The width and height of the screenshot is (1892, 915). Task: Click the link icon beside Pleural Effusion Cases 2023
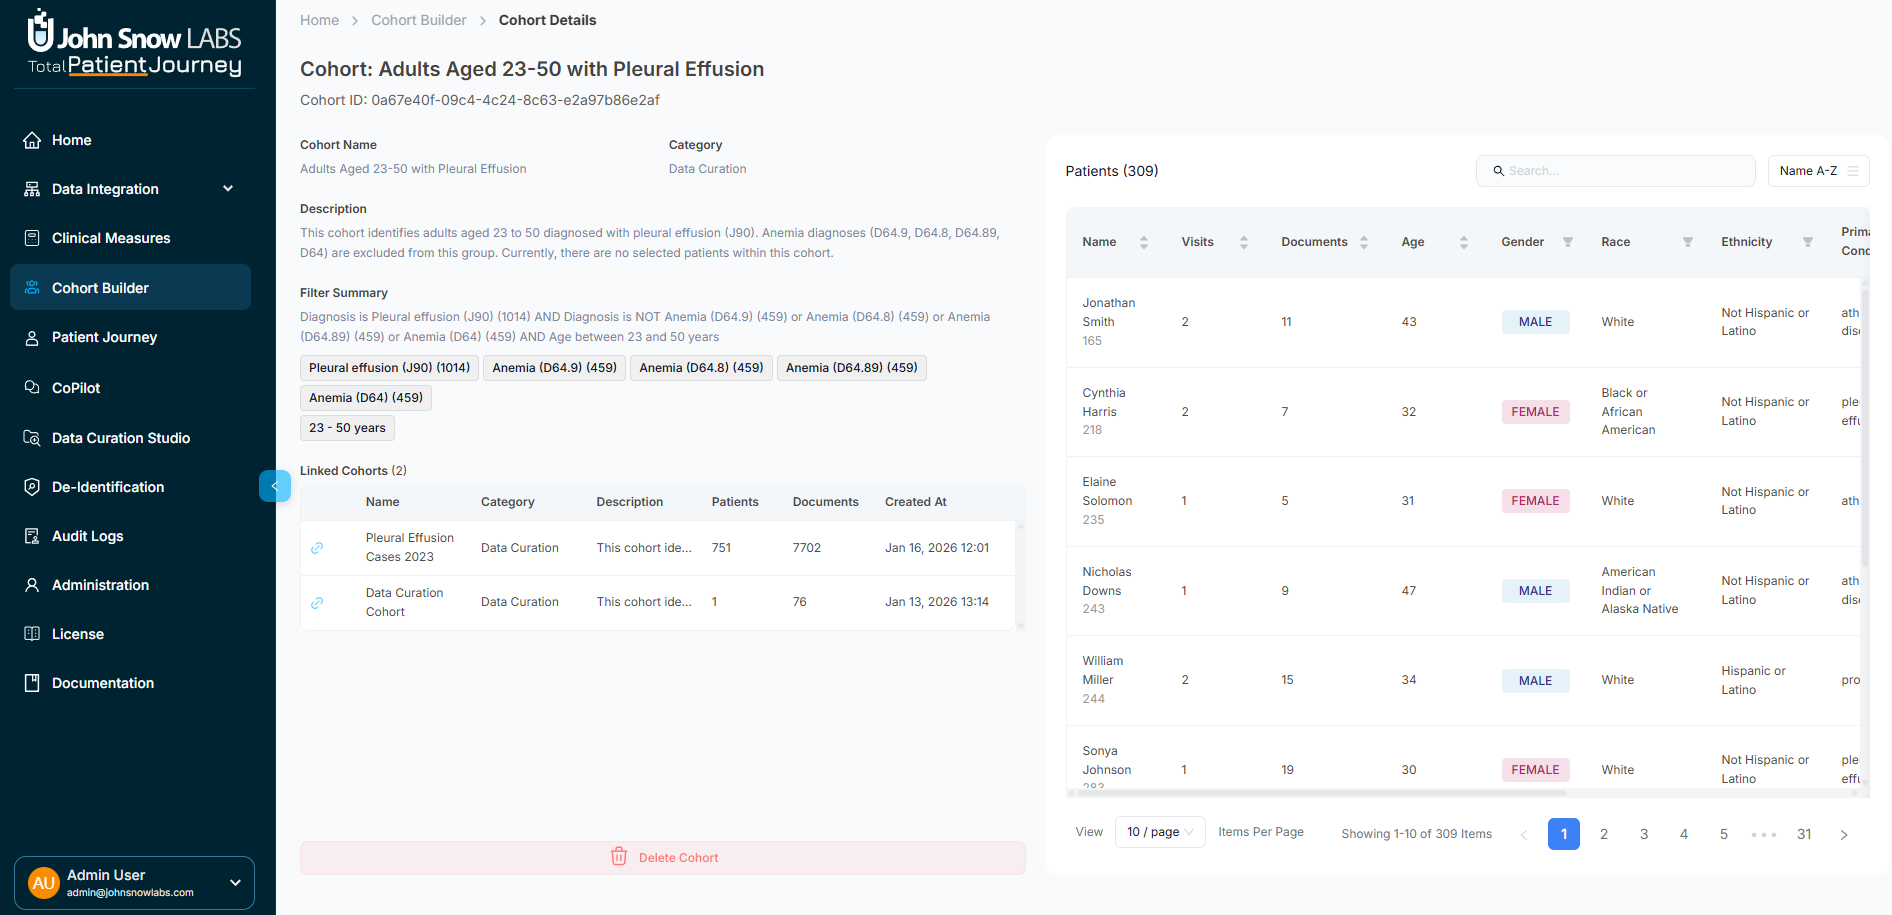click(318, 548)
